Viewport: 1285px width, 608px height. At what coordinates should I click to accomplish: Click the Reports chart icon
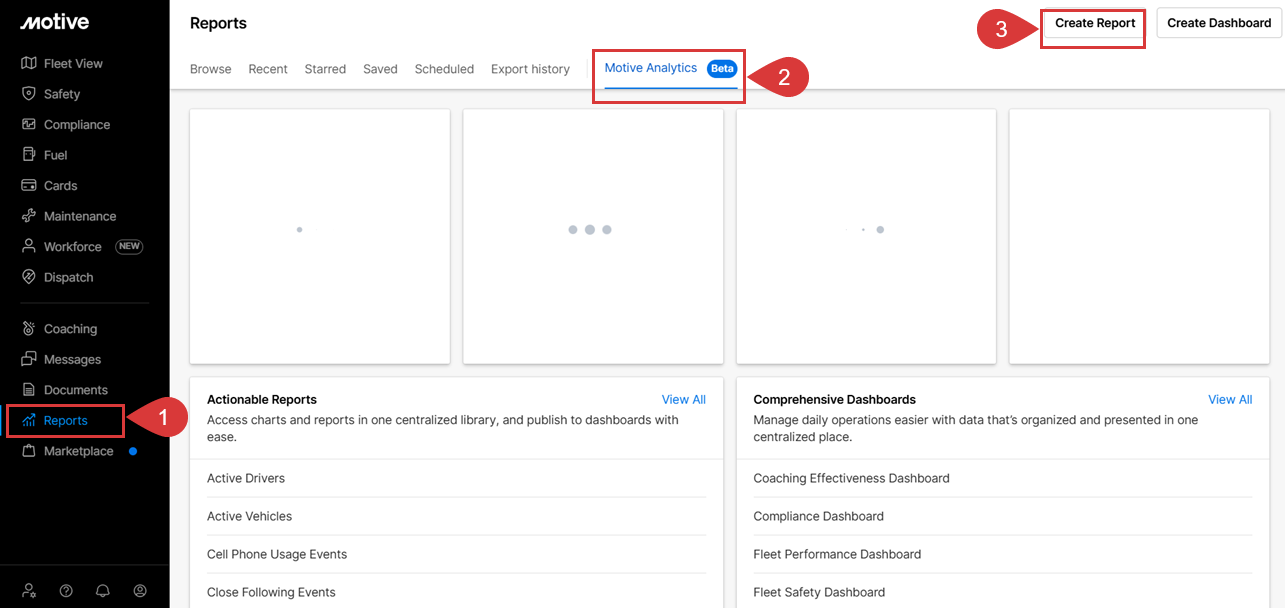(29, 420)
